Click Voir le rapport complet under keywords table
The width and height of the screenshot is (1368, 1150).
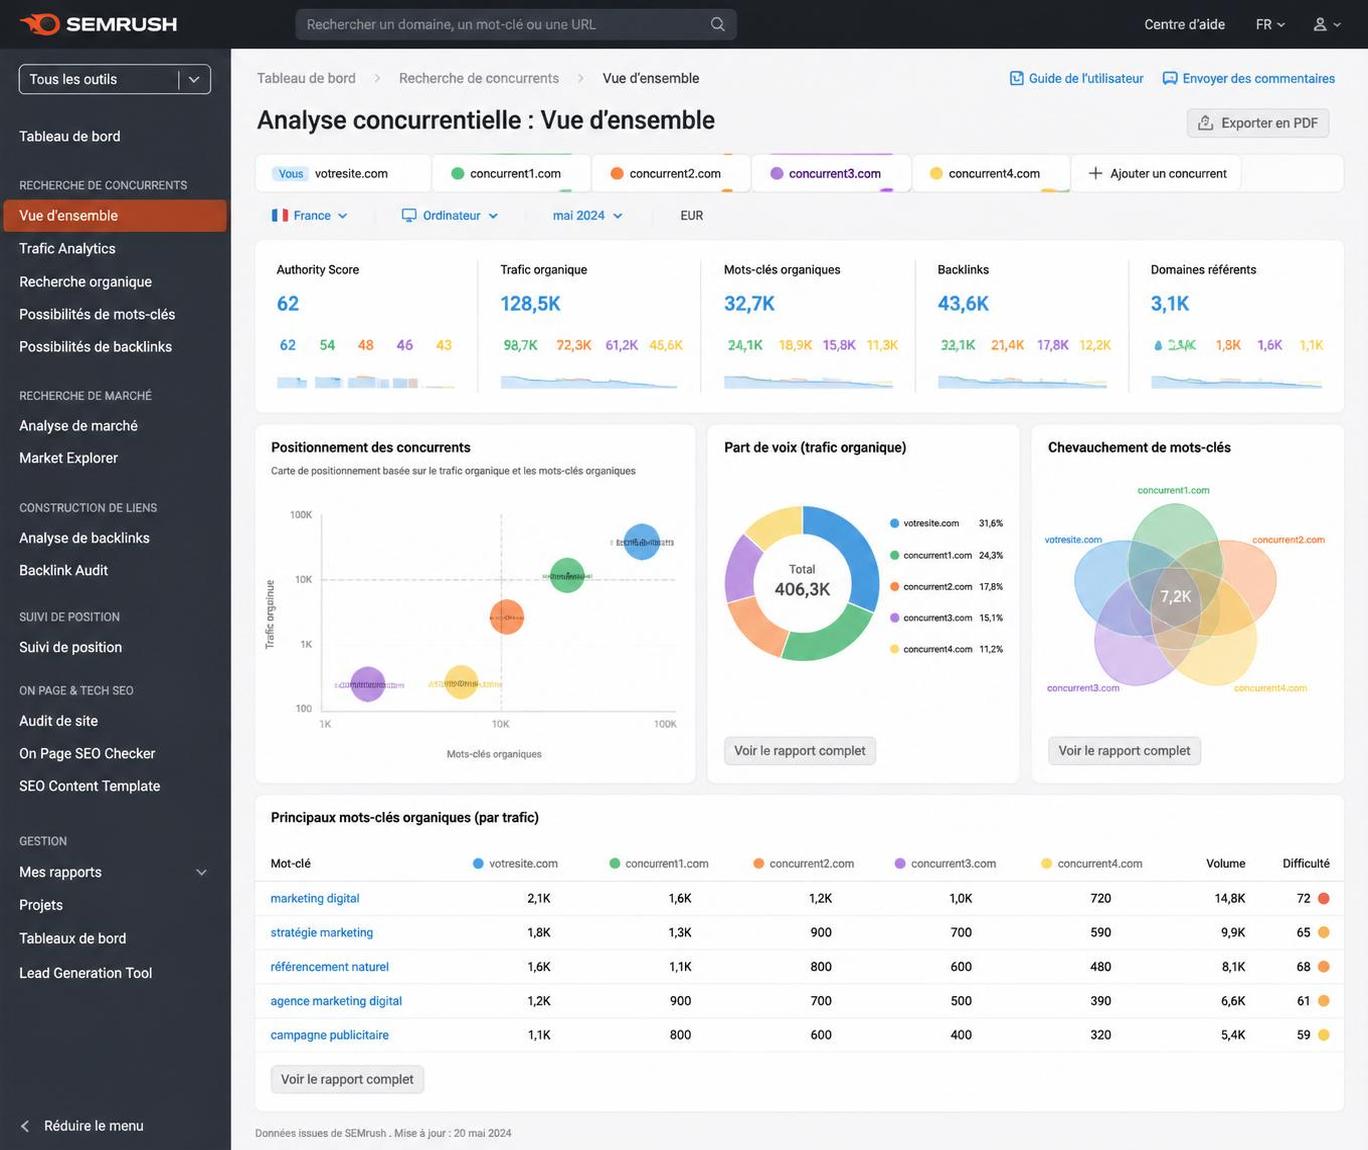pos(347,1079)
